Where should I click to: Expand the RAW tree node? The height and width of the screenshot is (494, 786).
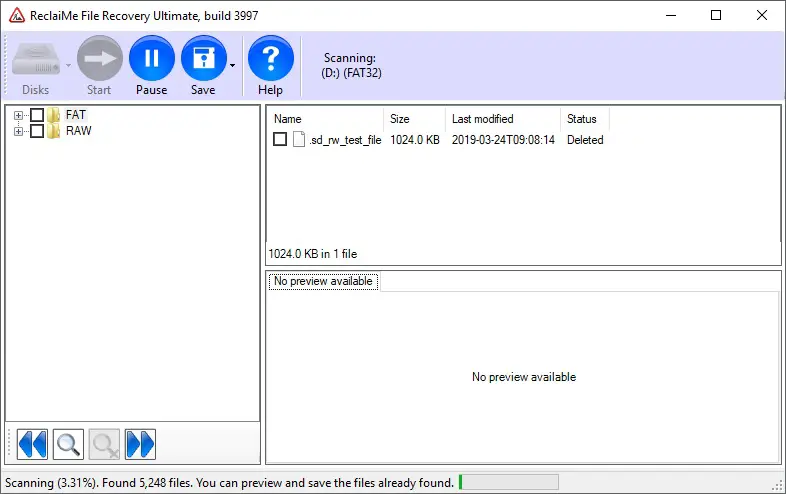click(x=19, y=131)
